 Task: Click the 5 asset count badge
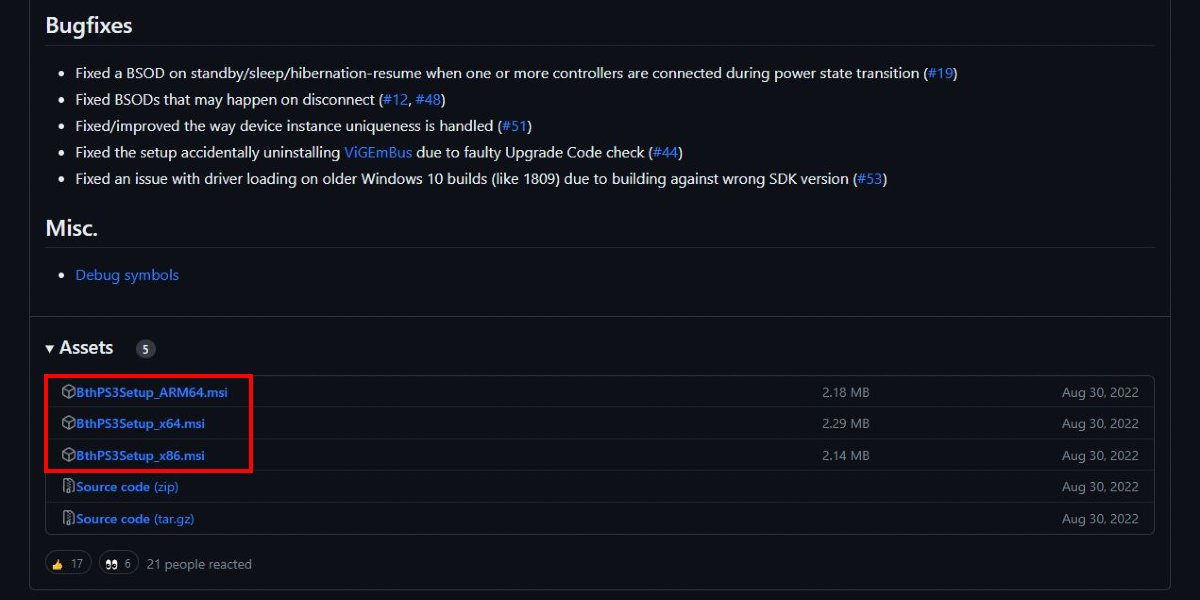coord(145,348)
